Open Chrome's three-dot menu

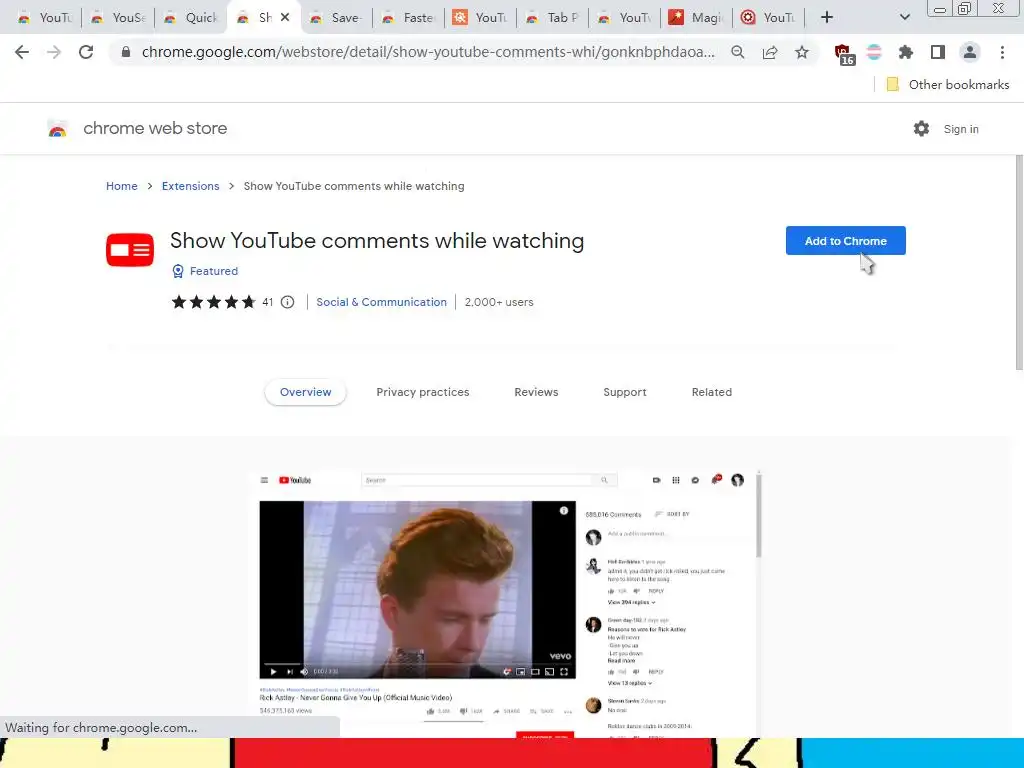(x=1002, y=52)
